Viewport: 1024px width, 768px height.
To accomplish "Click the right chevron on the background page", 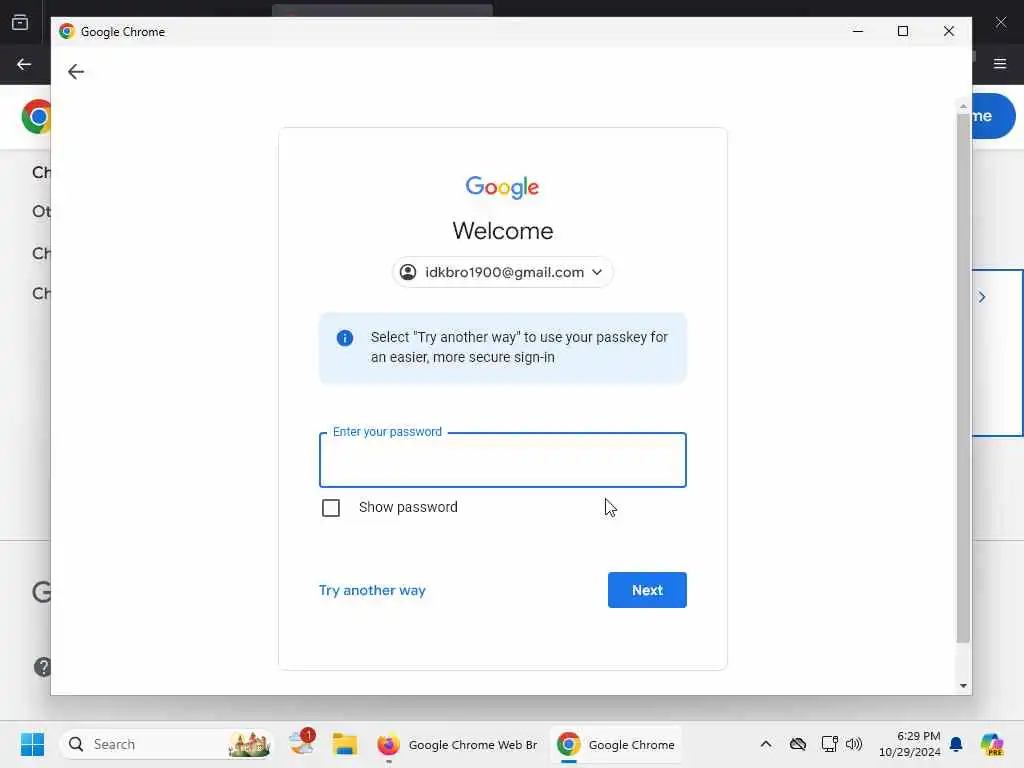I will click(x=982, y=297).
